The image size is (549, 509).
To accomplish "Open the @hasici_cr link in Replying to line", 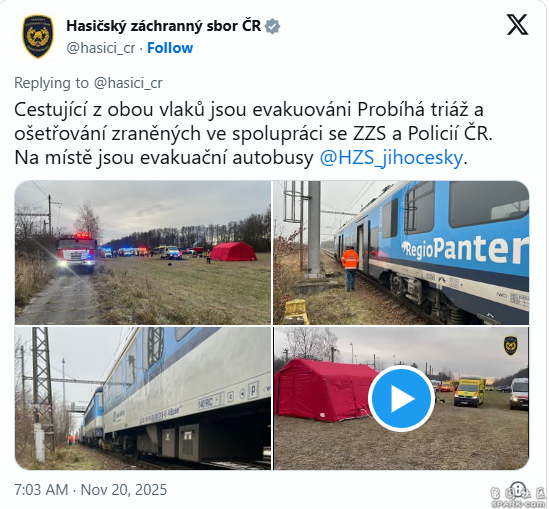I will click(x=128, y=83).
